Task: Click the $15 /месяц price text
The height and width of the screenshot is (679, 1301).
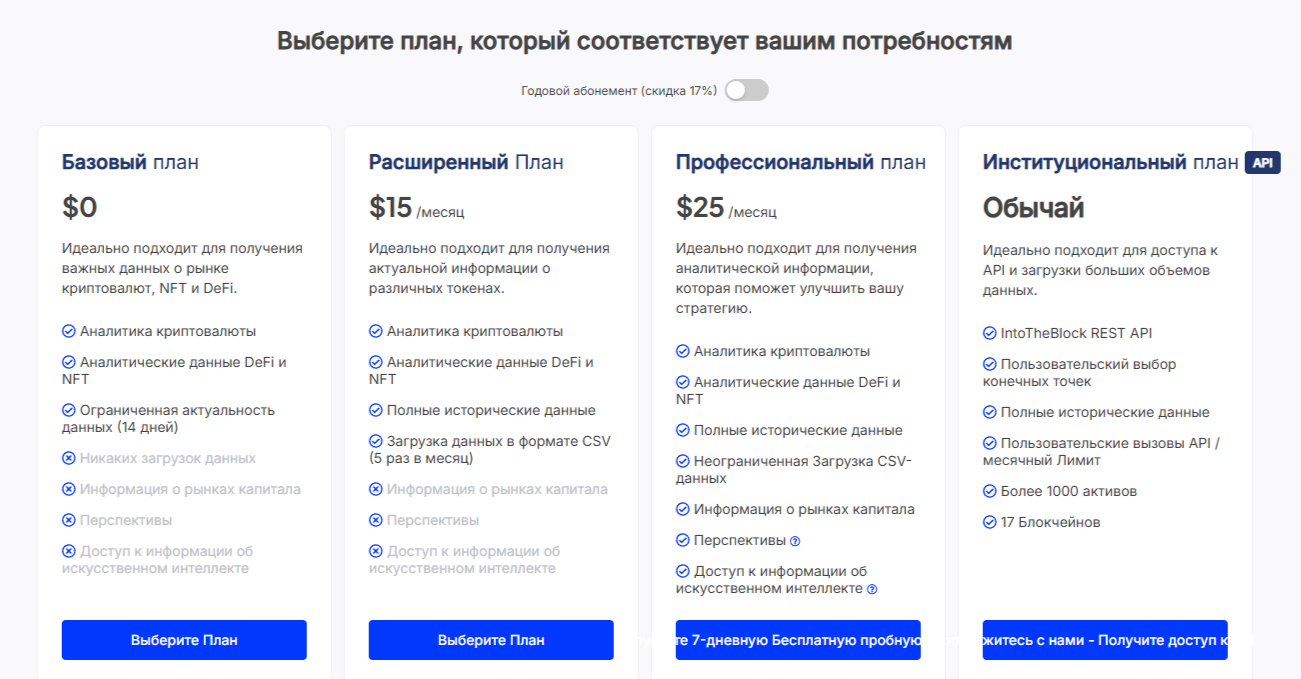Action: click(x=416, y=208)
